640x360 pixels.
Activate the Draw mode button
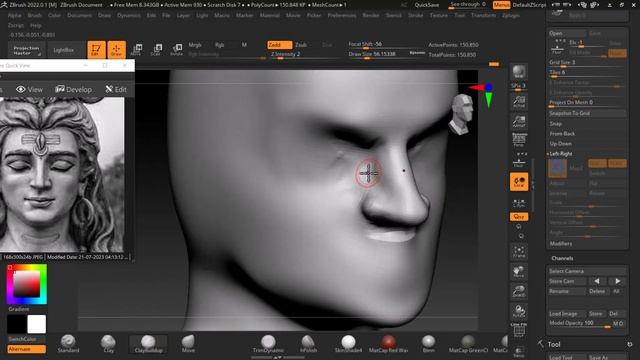[x=116, y=50]
